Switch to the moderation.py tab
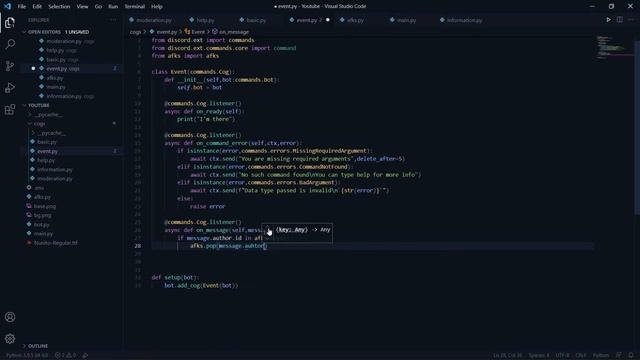This screenshot has width=640, height=360. coord(154,20)
